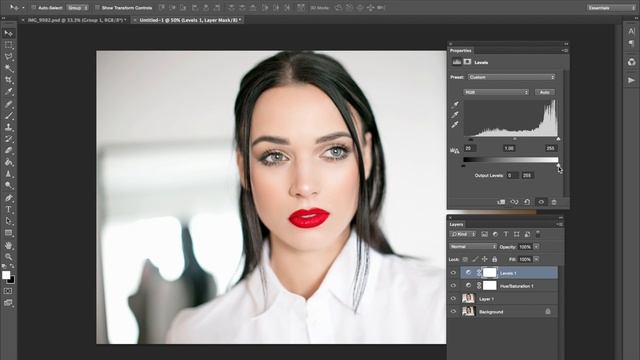Hide the Hue/Saturation 1 layer
Viewport: 640px width, 360px height.
453,286
